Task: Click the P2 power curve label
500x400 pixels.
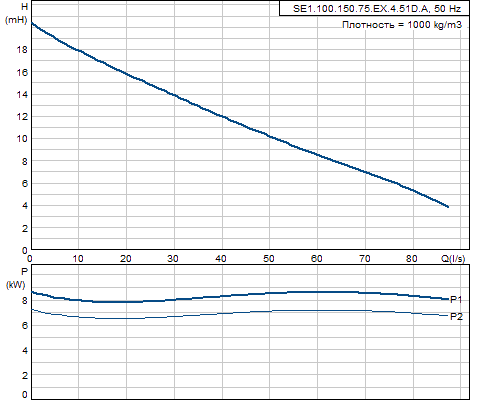Action: [456, 316]
